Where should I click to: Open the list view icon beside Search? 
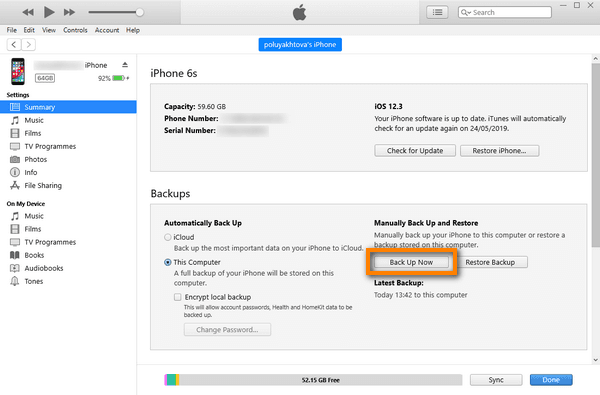coord(437,12)
